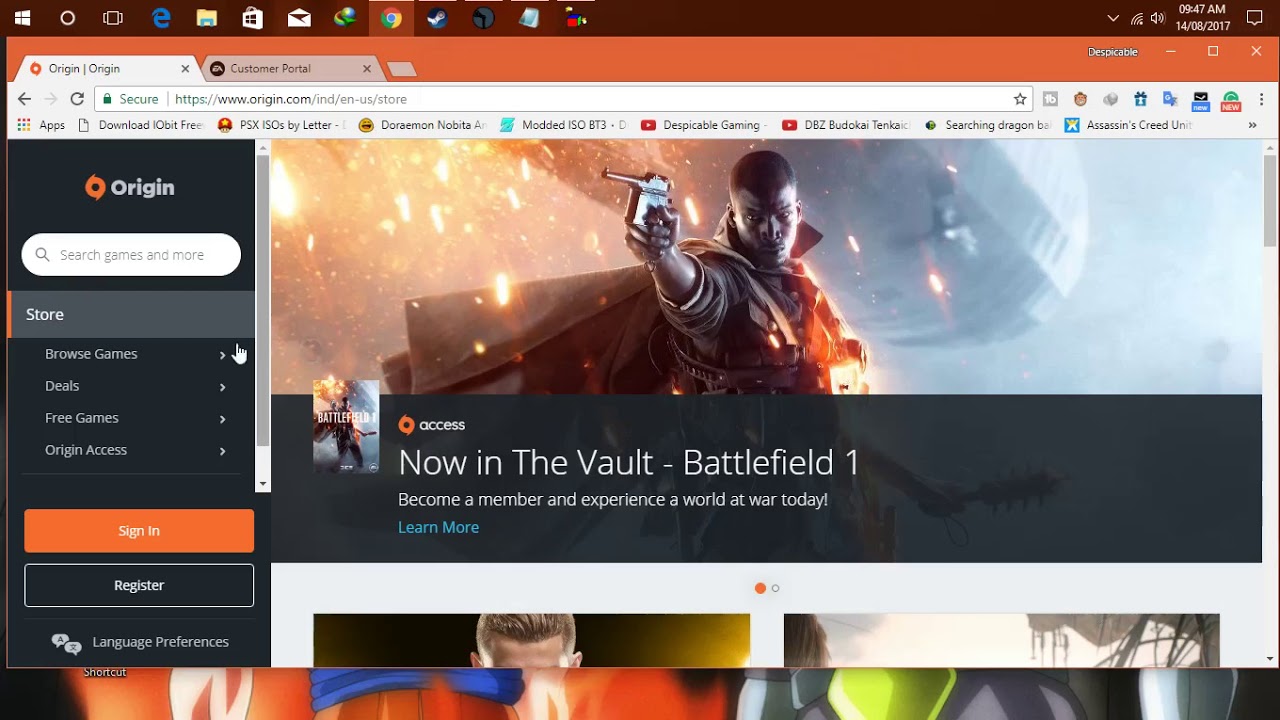1280x720 pixels.
Task: Open the Download IObit Free bookmark
Action: 140,125
